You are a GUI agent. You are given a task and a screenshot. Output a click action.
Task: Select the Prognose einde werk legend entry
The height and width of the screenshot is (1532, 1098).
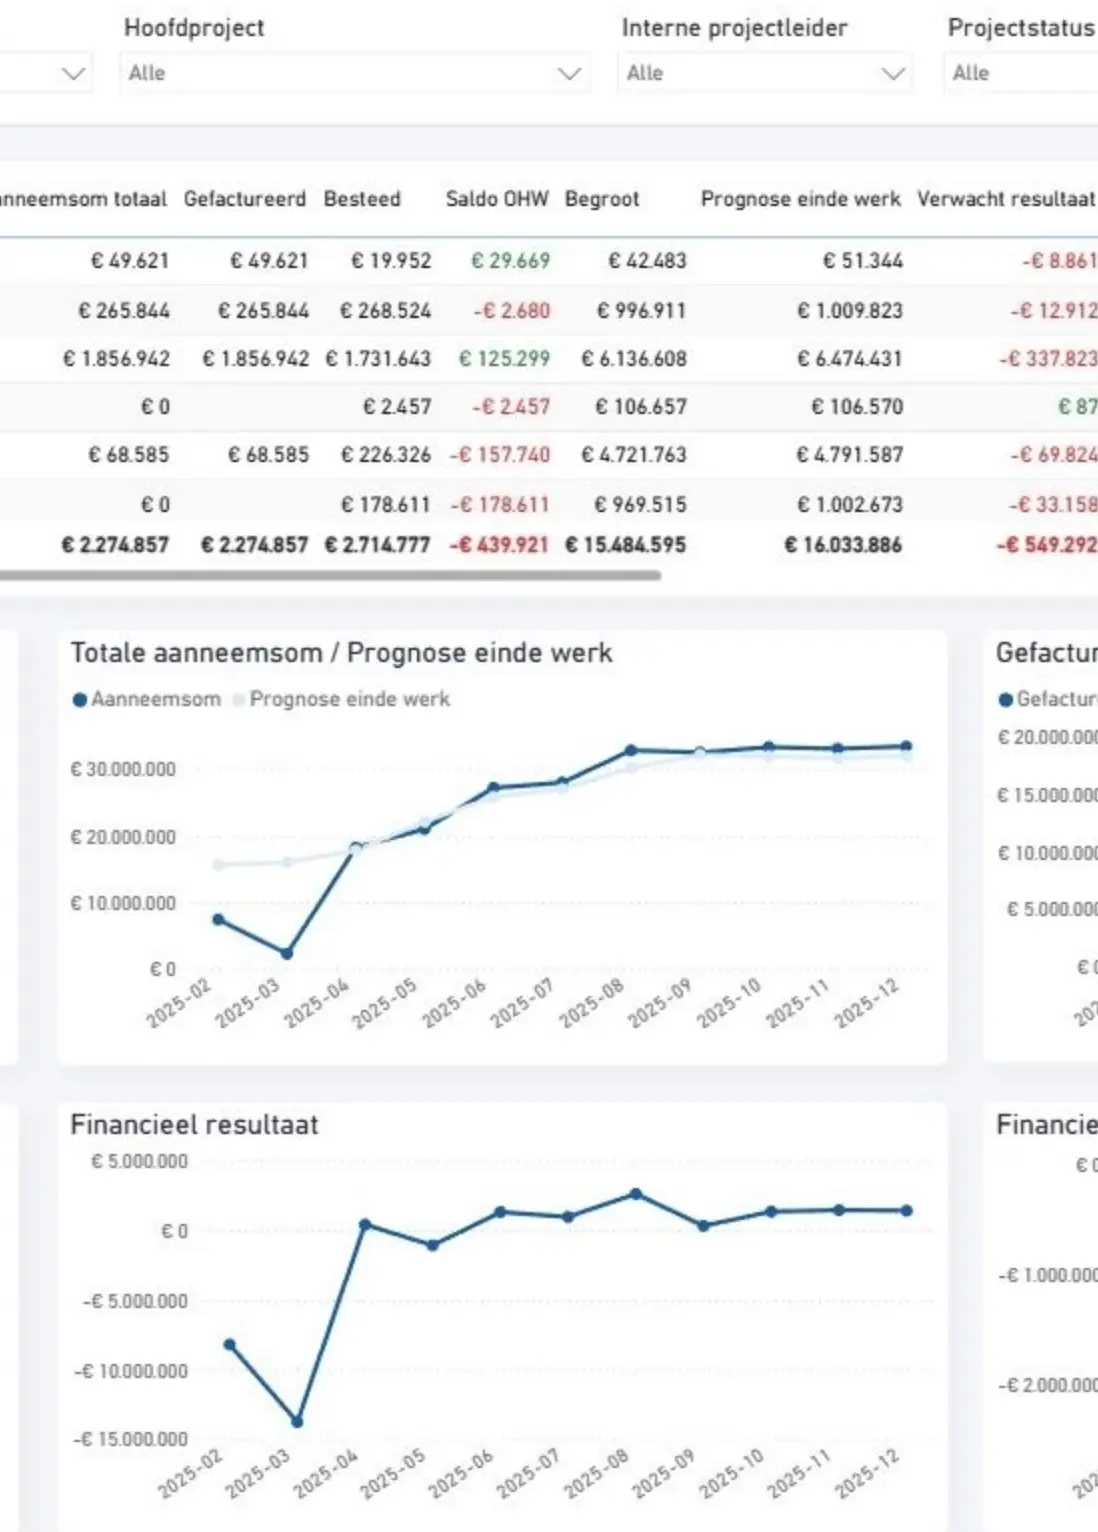[x=349, y=700]
